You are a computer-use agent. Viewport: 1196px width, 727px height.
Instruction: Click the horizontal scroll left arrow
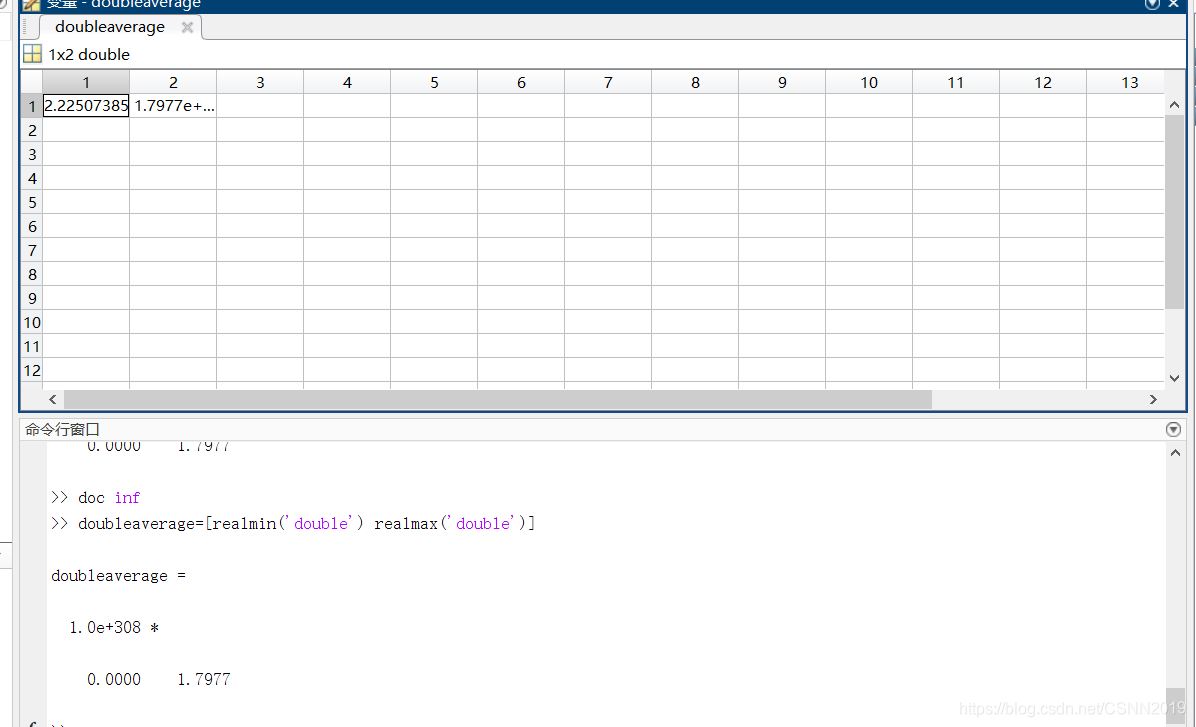point(53,399)
